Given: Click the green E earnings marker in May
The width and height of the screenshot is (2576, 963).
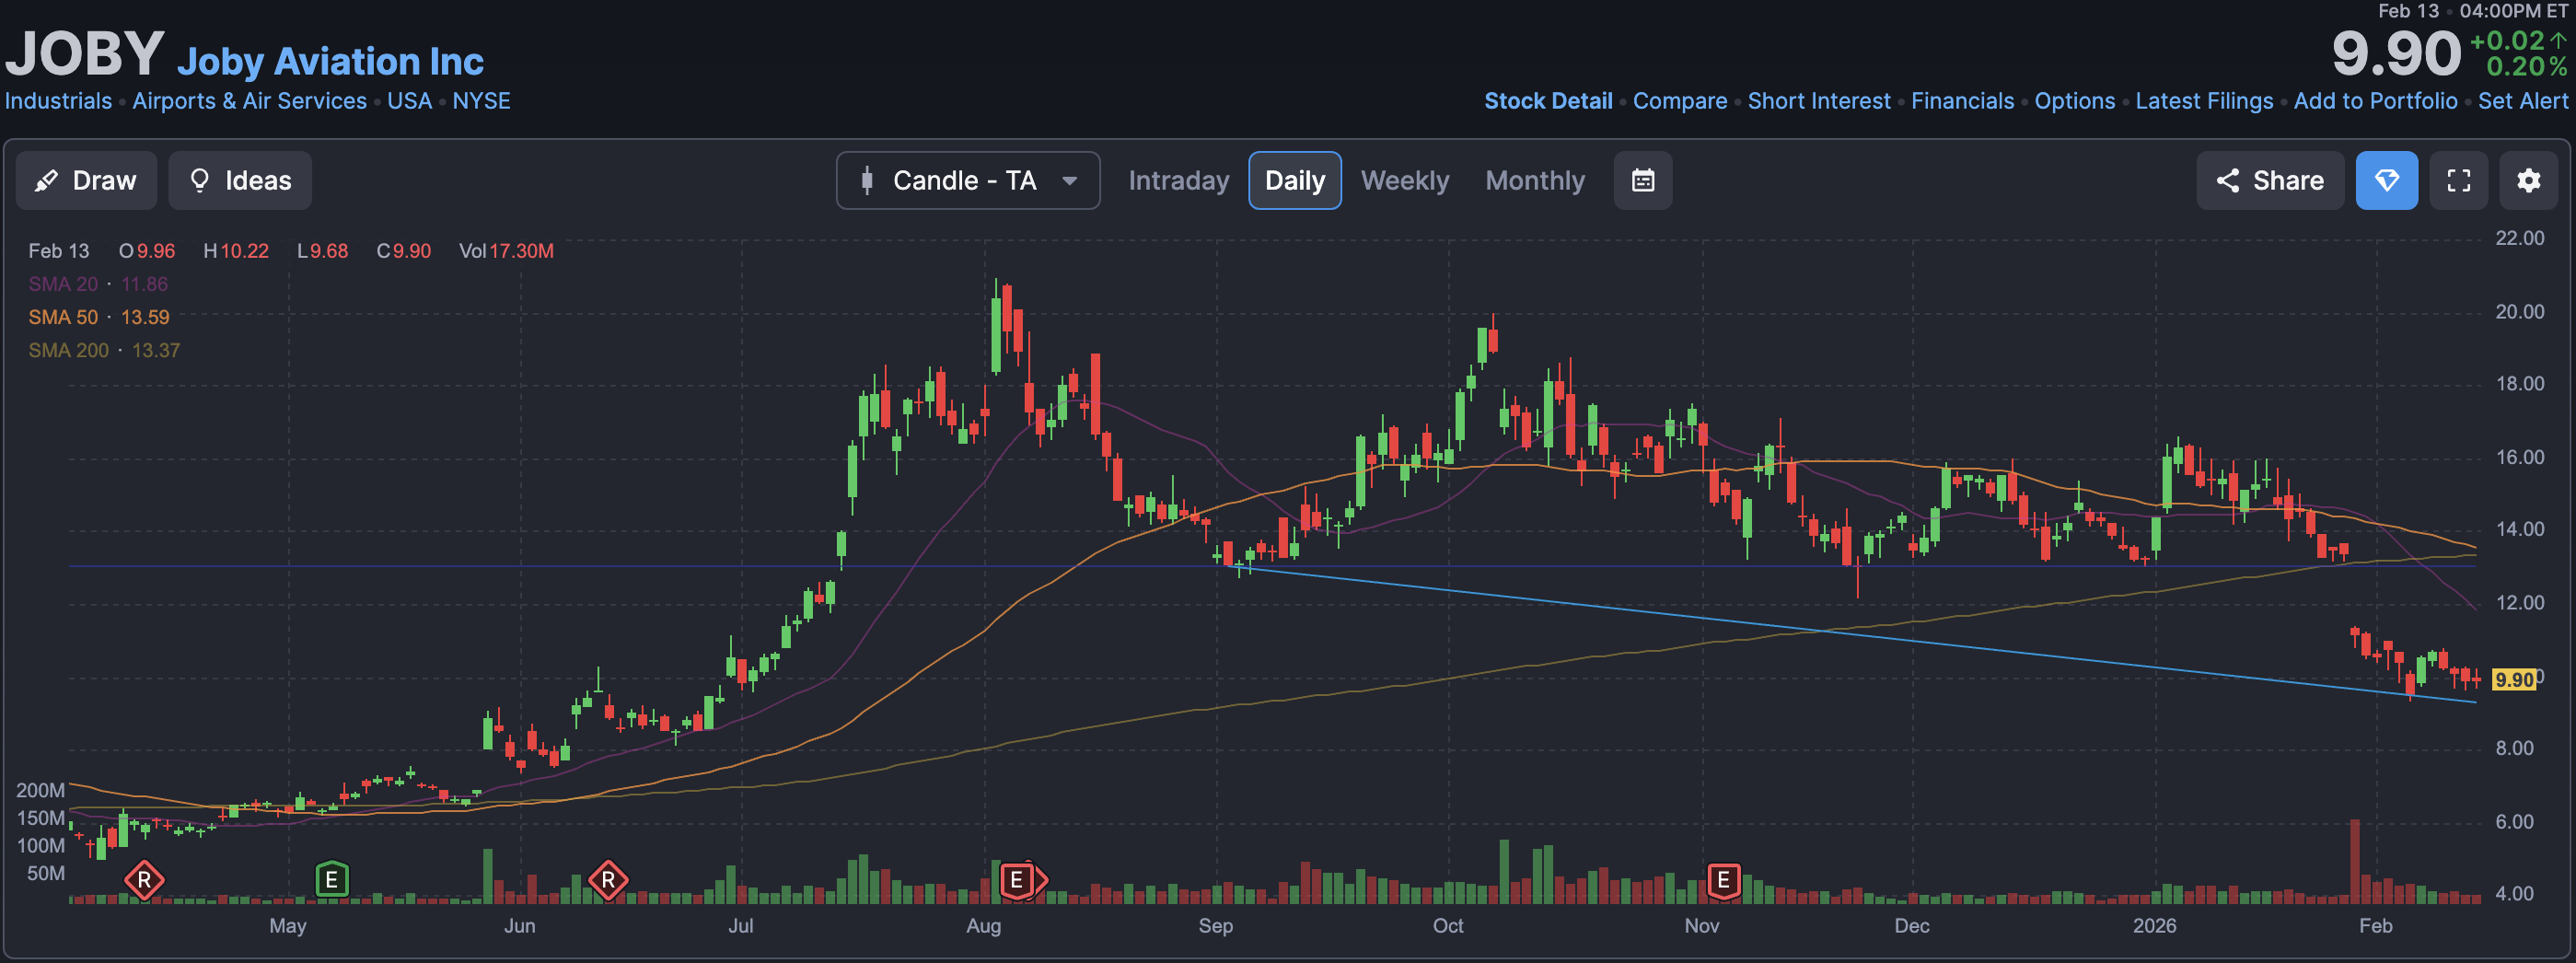Looking at the screenshot, I should [x=331, y=880].
